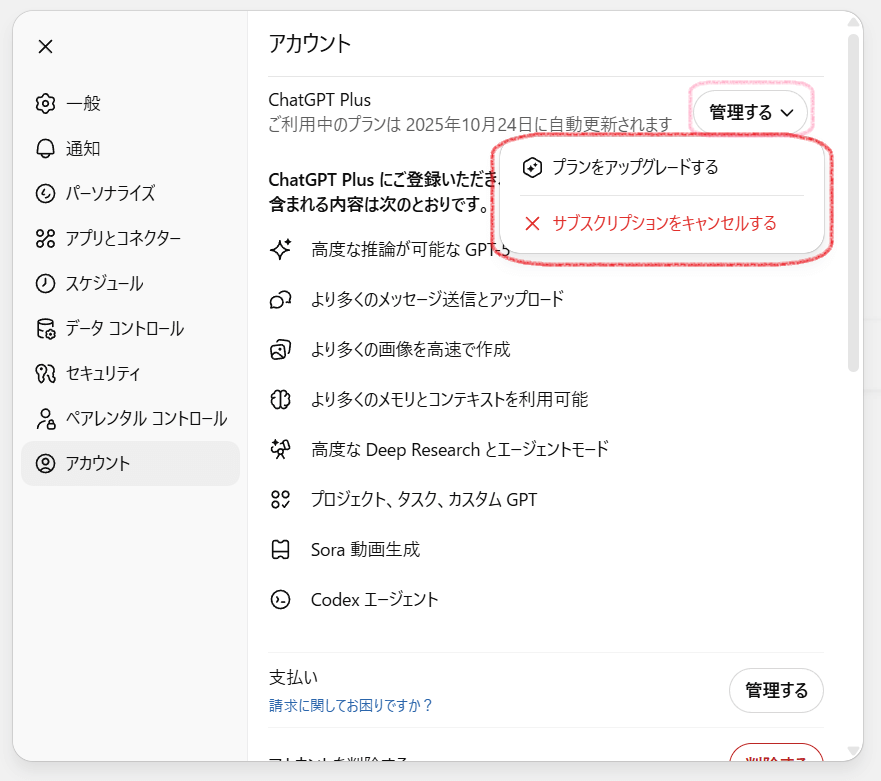Close the settings dialog with X
This screenshot has width=881, height=781.
coord(45,46)
